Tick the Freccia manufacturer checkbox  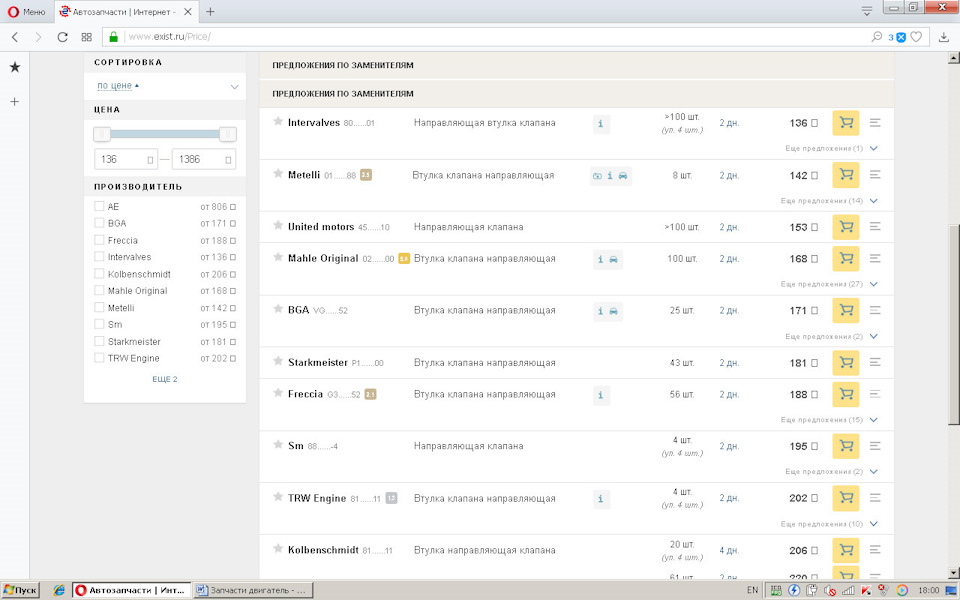click(99, 240)
